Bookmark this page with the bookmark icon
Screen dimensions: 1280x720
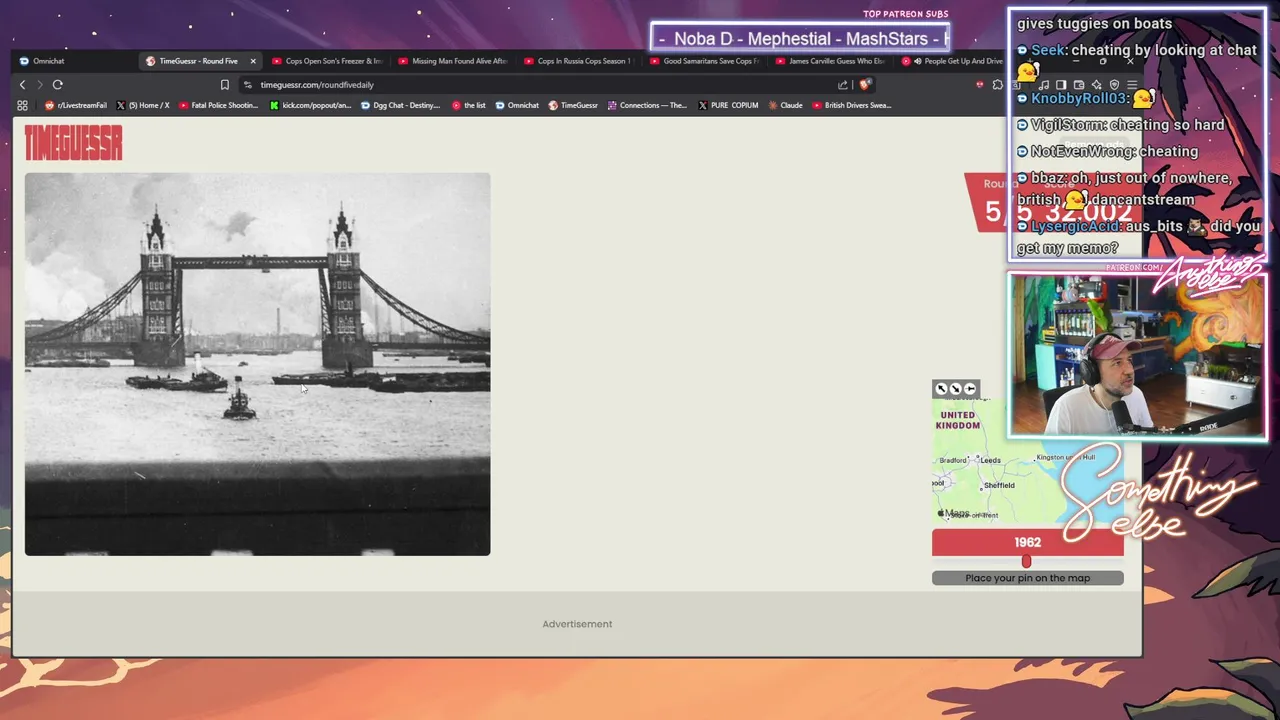[225, 85]
